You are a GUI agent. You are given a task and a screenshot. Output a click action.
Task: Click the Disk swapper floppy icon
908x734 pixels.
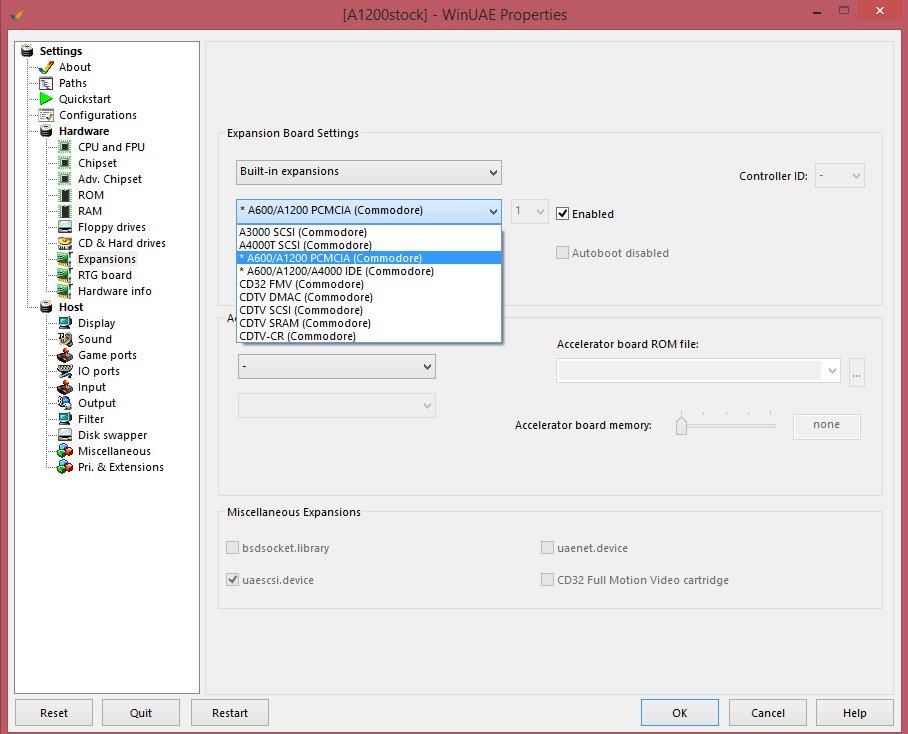65,435
